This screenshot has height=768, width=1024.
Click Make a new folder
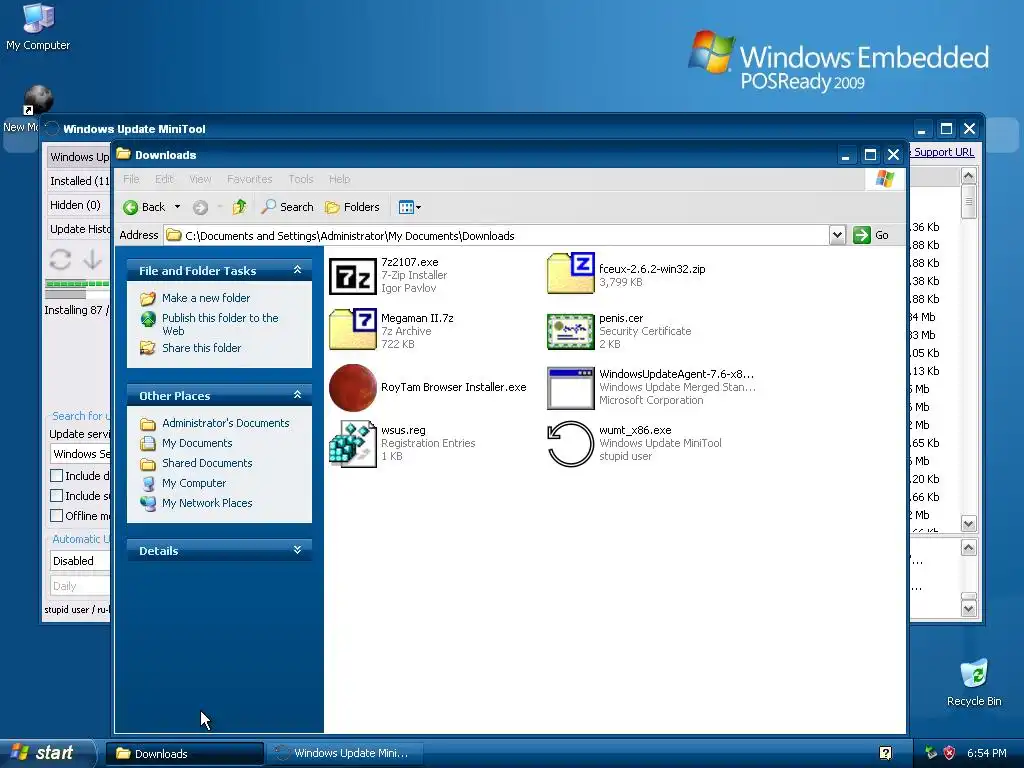(x=206, y=298)
